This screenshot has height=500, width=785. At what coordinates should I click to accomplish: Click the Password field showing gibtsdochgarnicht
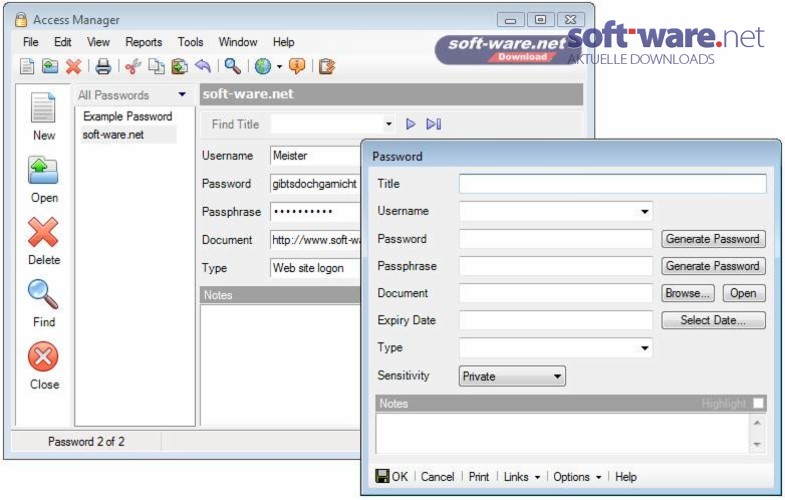315,184
